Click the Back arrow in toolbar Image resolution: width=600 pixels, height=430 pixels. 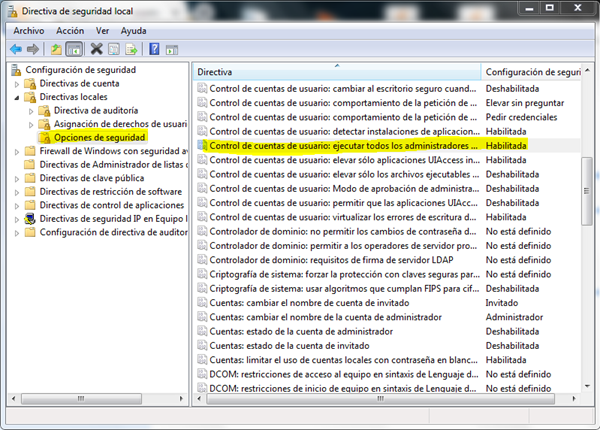click(x=16, y=48)
